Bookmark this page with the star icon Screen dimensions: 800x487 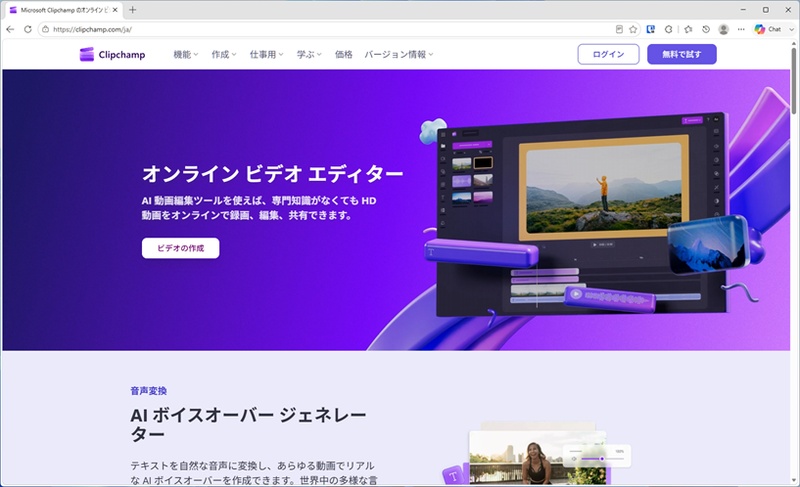pos(633,30)
